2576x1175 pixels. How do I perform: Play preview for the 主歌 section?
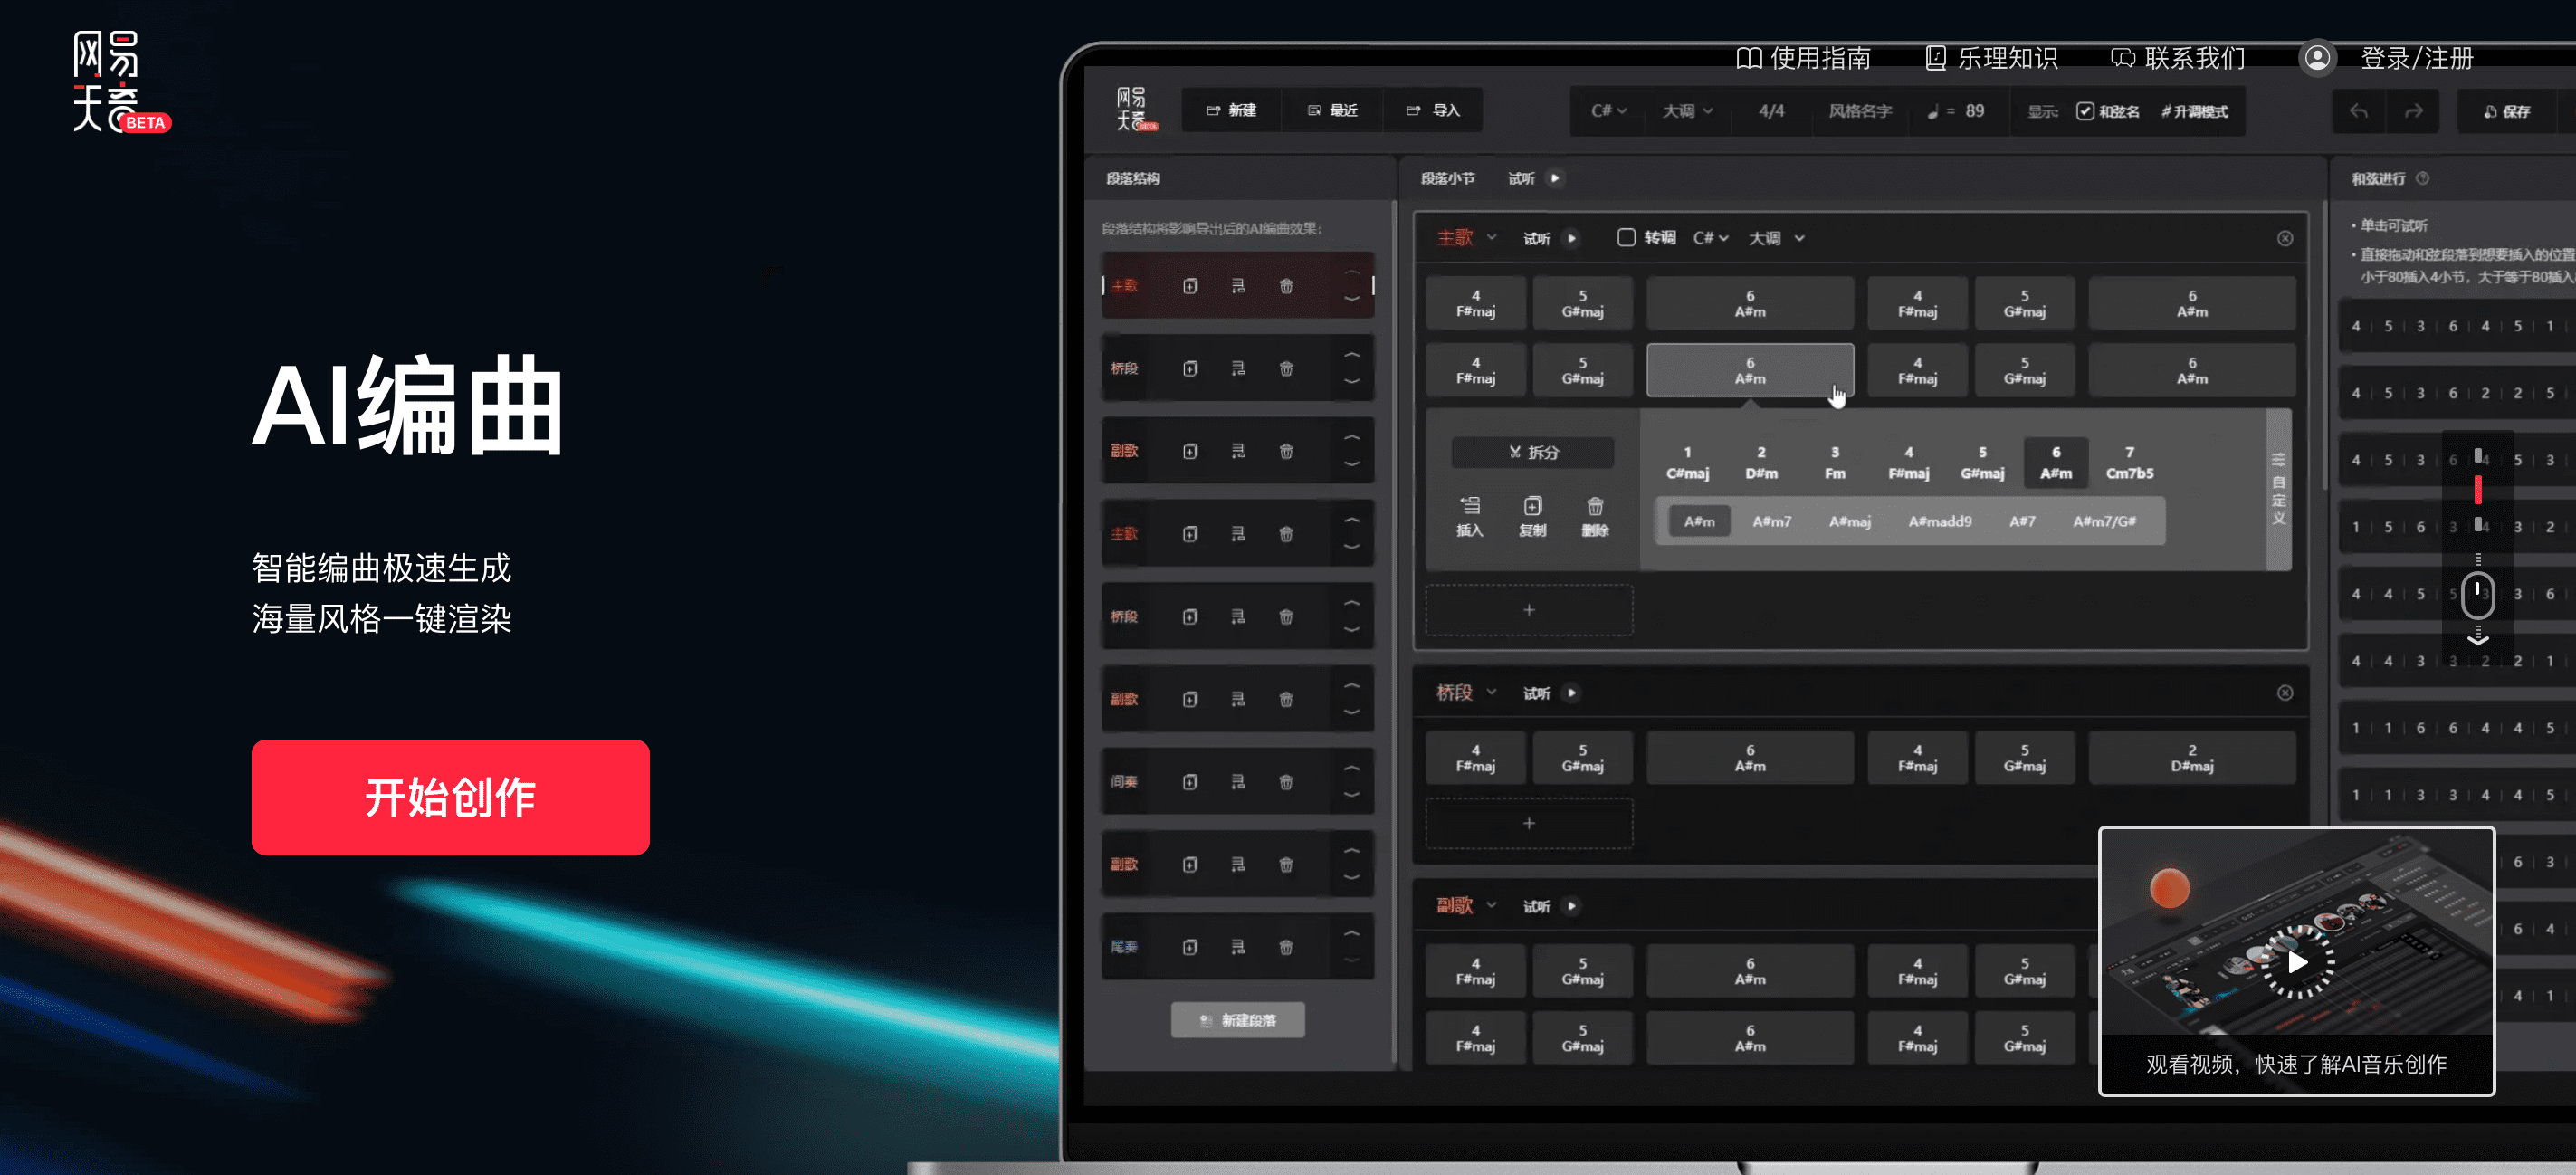click(x=1571, y=238)
